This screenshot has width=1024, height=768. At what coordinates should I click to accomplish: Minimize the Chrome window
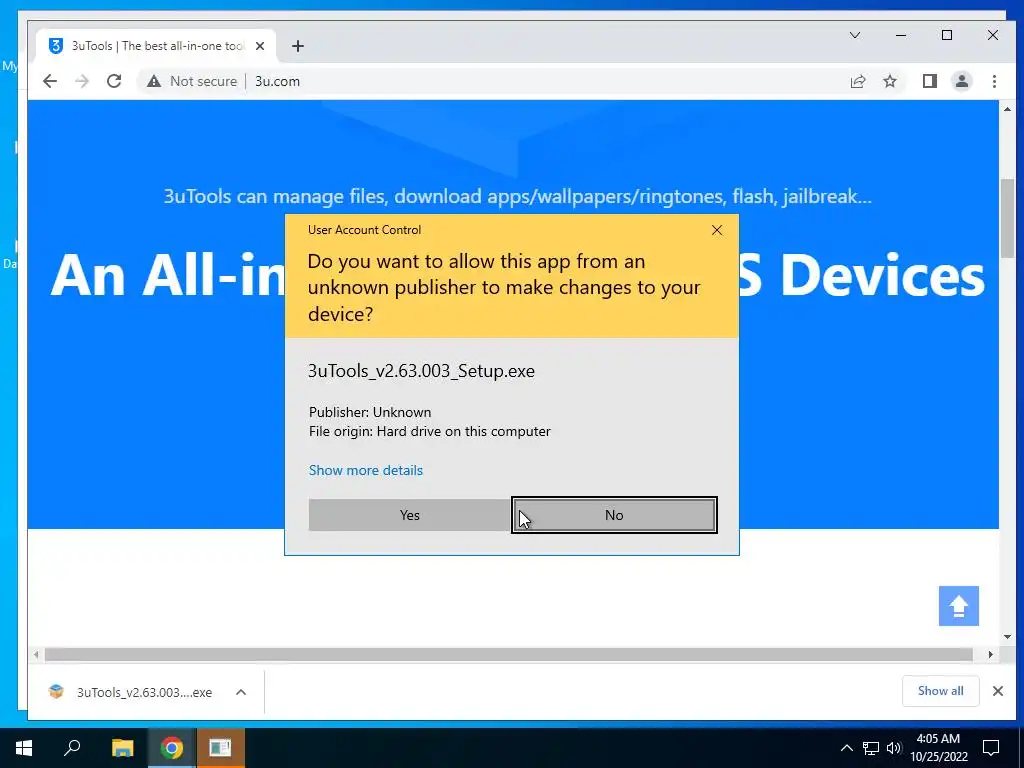[x=901, y=35]
